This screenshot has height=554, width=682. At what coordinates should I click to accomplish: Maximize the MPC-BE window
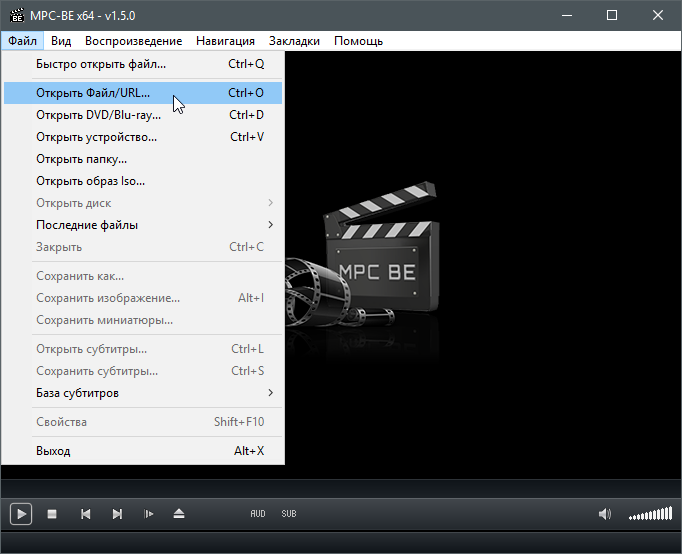tap(612, 15)
